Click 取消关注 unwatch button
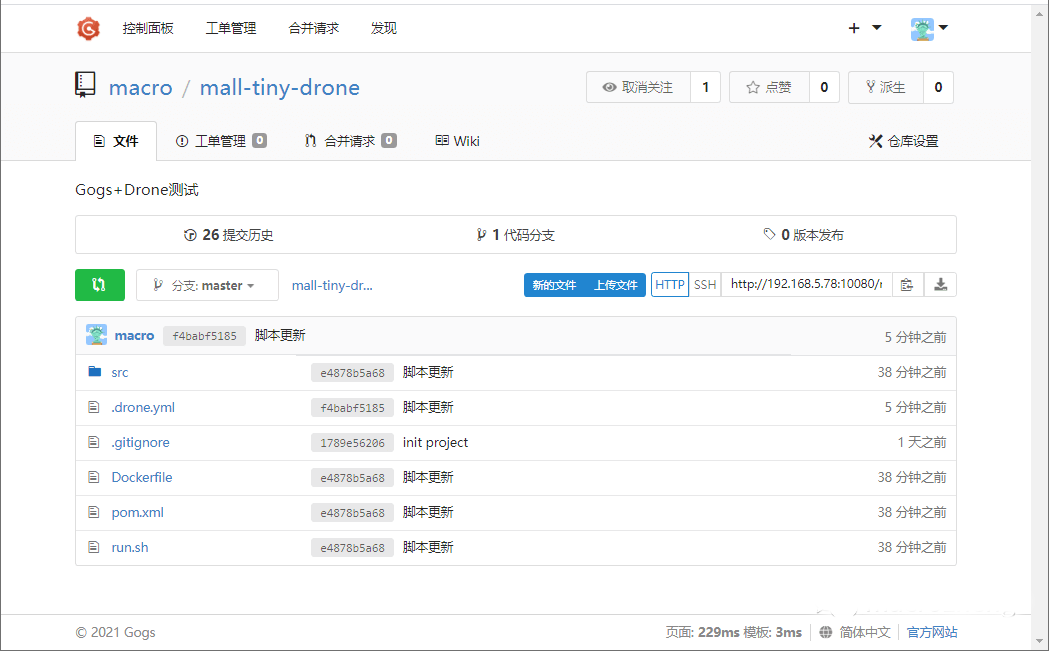This screenshot has height=651, width=1049. 638,87
